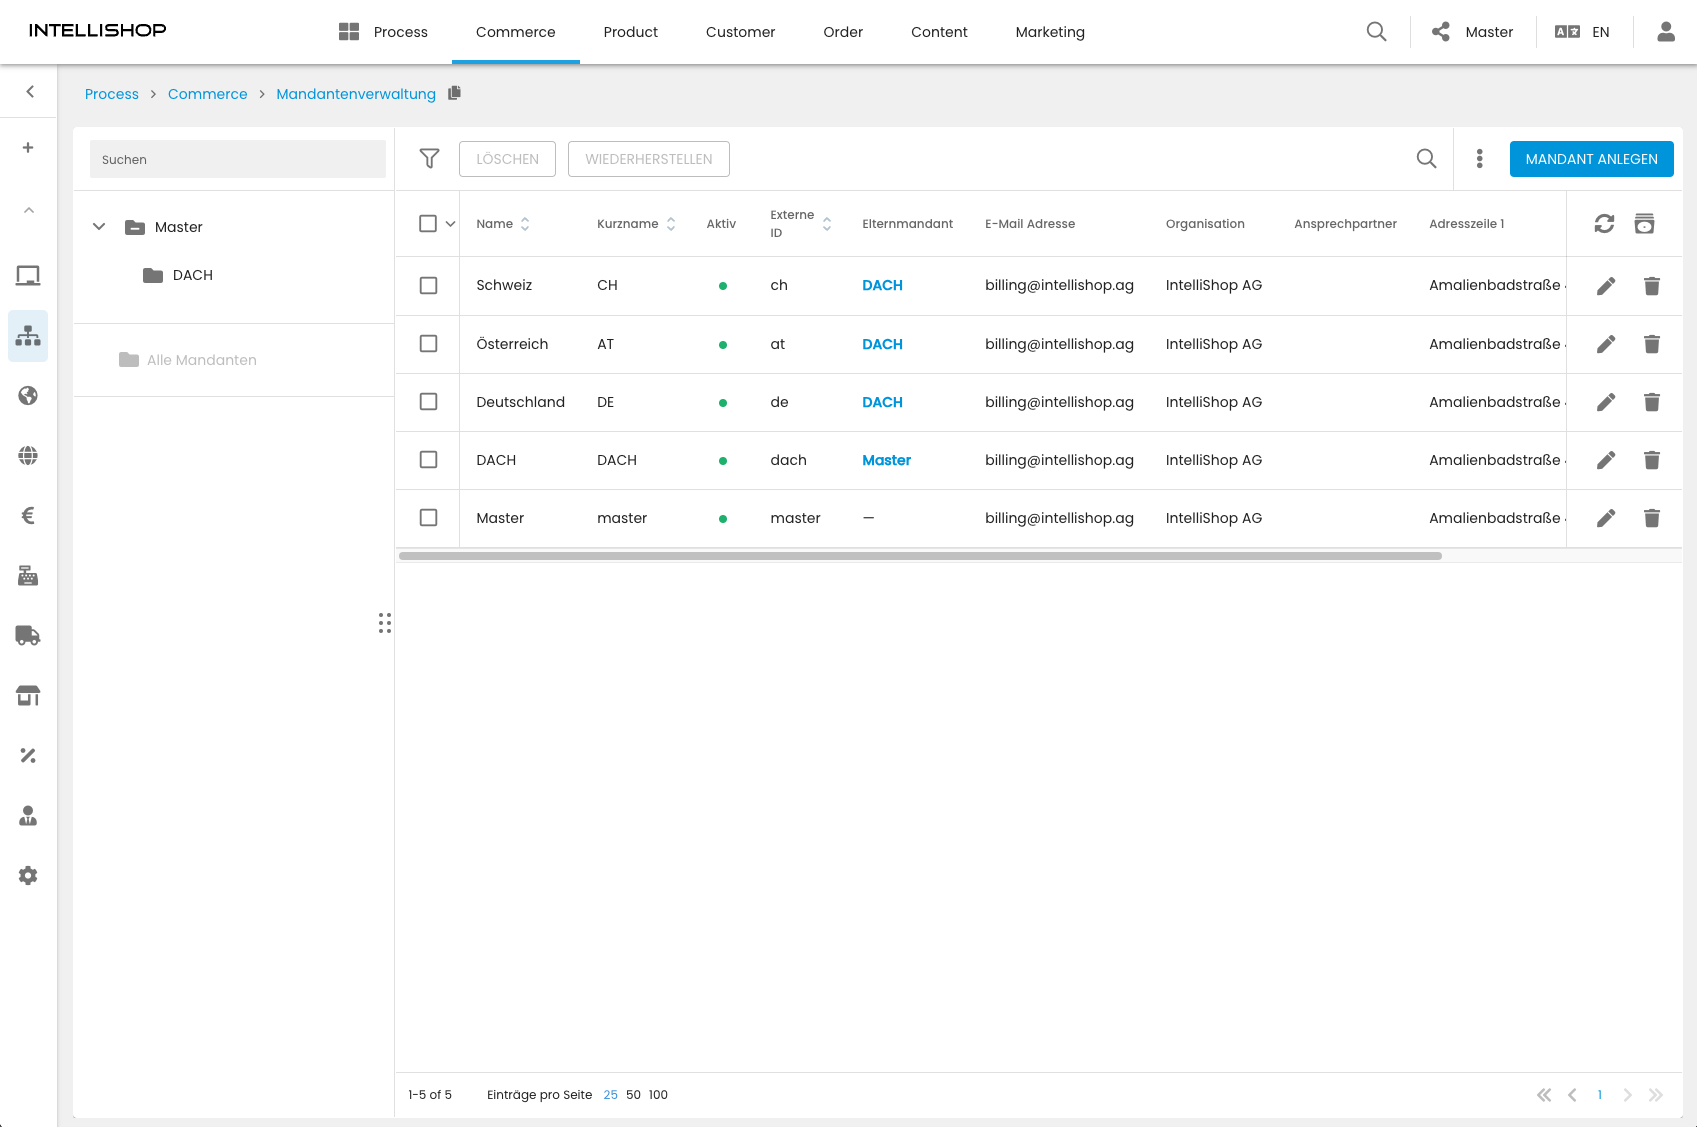The height and width of the screenshot is (1127, 1697).
Task: Open the earth globe sidebar icon
Action: point(28,396)
